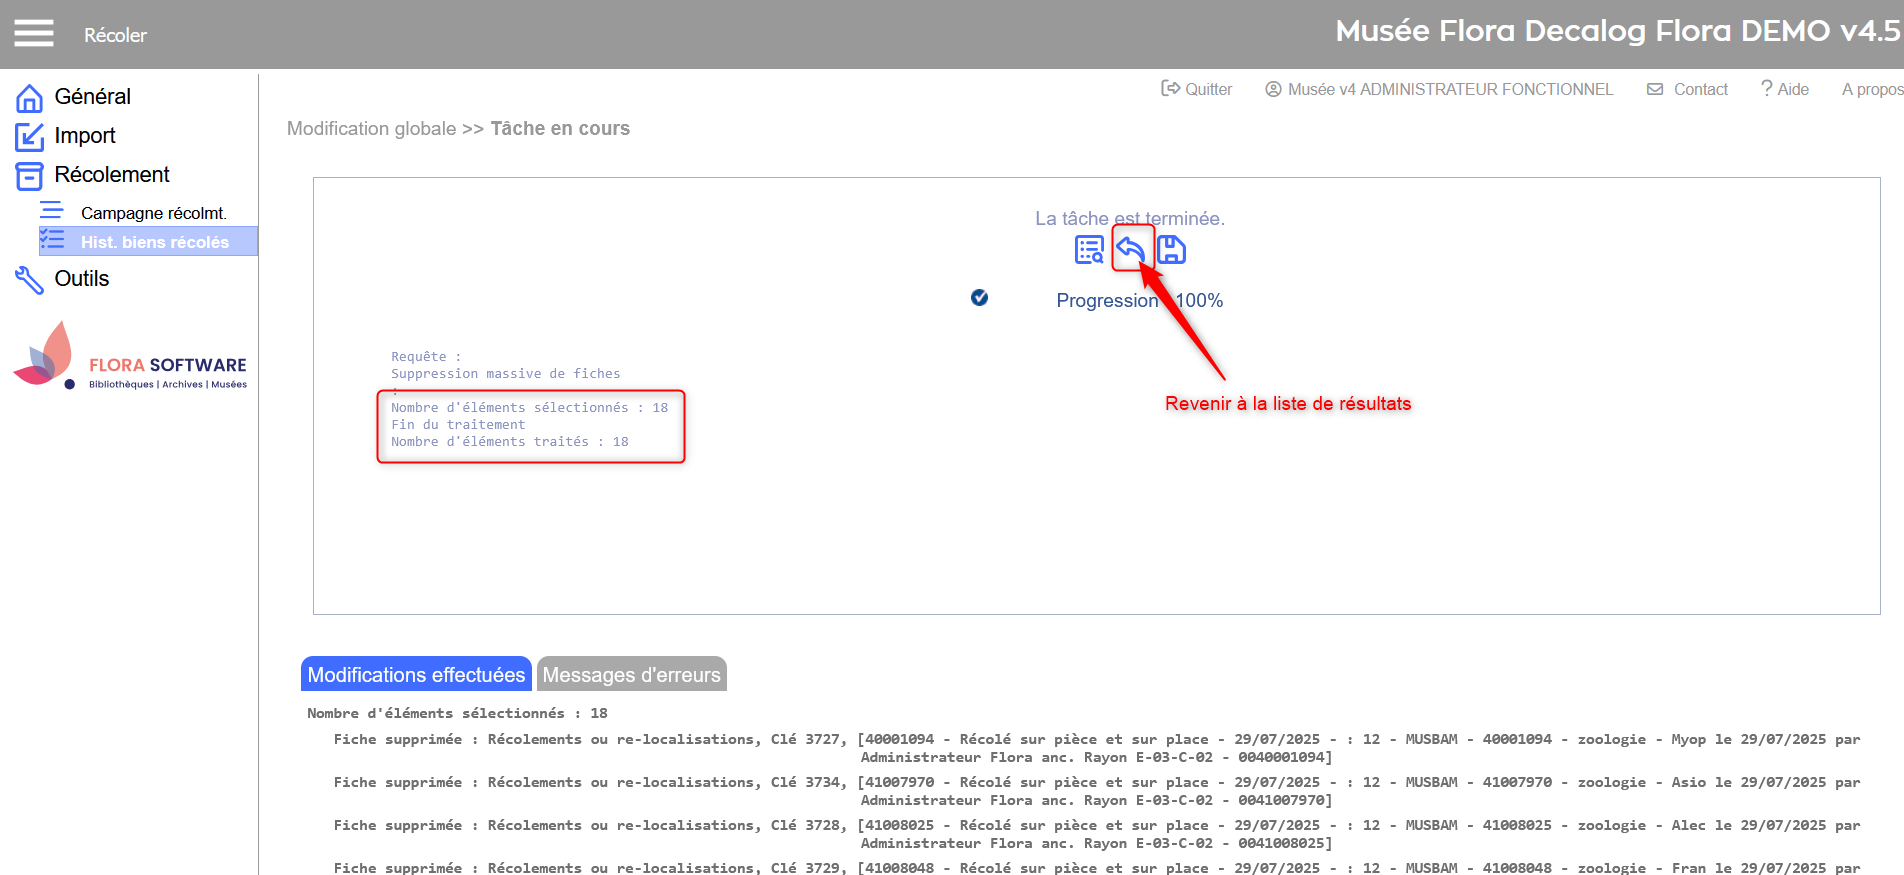Click the Flora Software logo
The image size is (1904, 875).
130,357
